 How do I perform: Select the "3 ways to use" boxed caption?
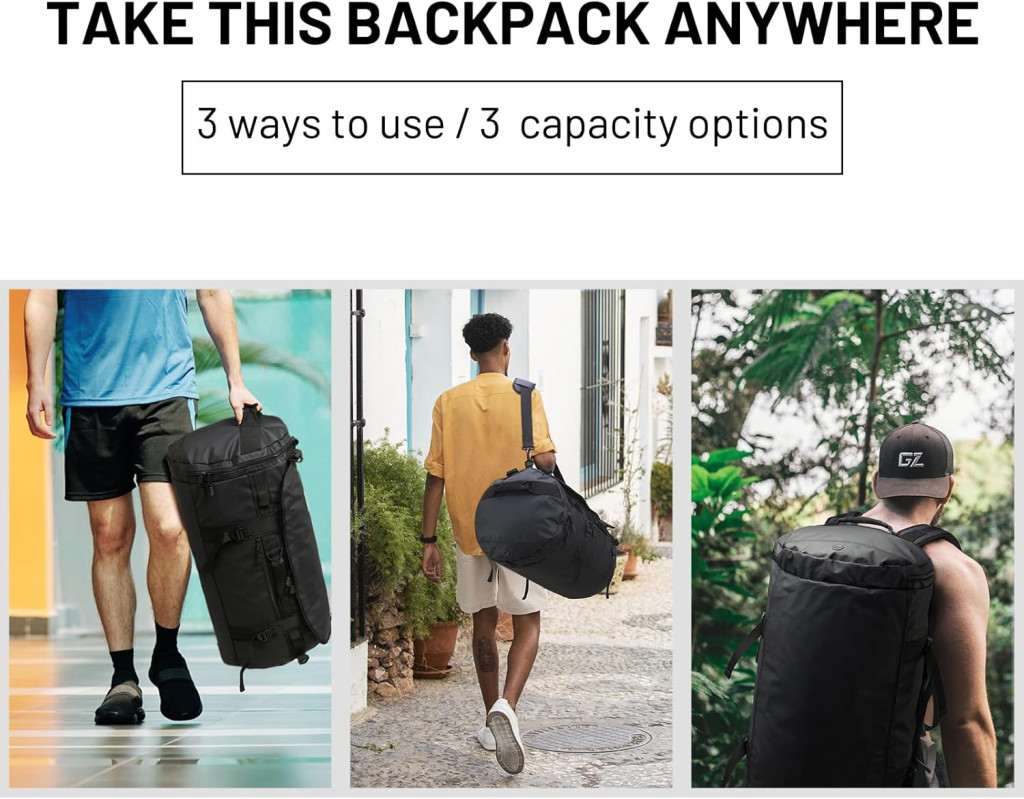point(512,127)
